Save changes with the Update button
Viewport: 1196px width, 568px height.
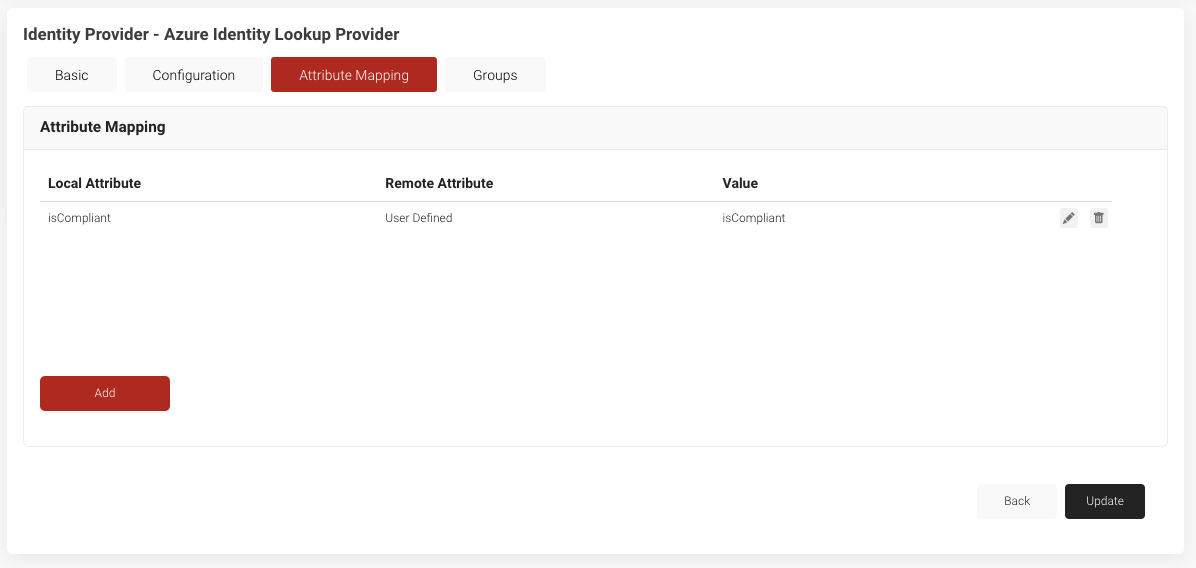click(1104, 501)
